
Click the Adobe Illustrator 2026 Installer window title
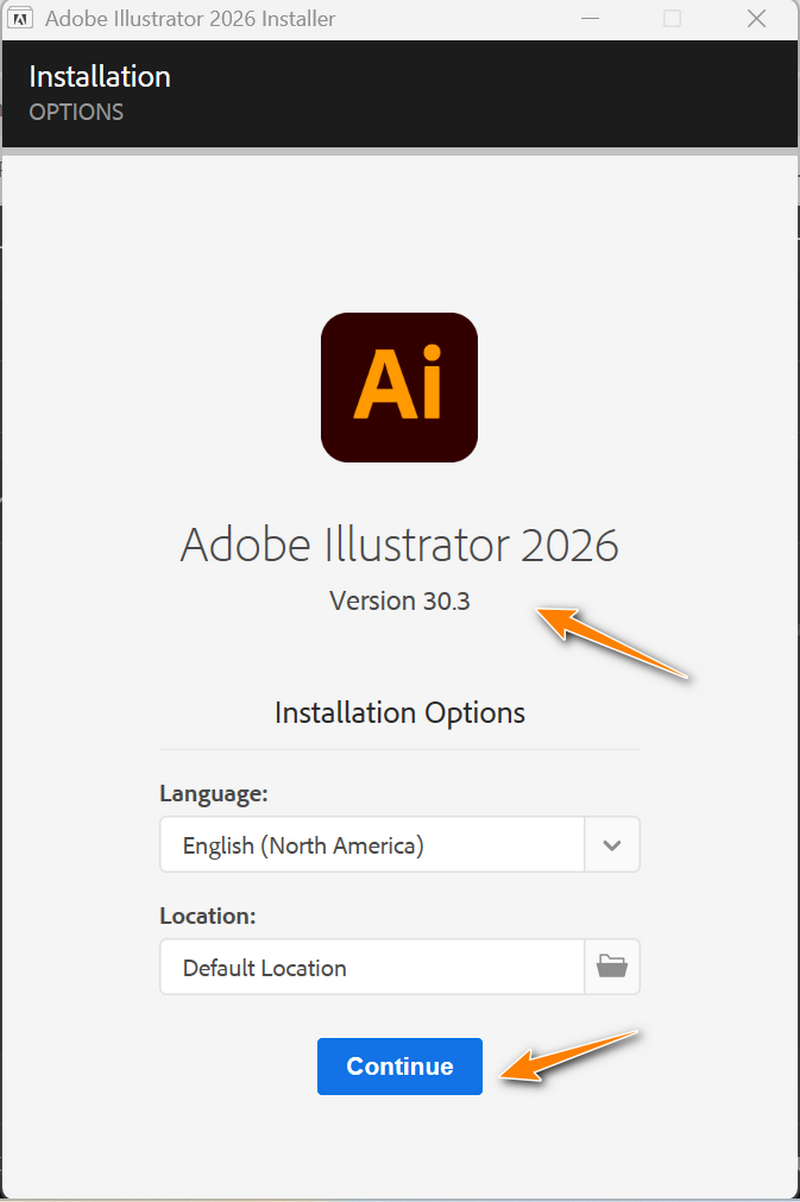pyautogui.click(x=190, y=18)
